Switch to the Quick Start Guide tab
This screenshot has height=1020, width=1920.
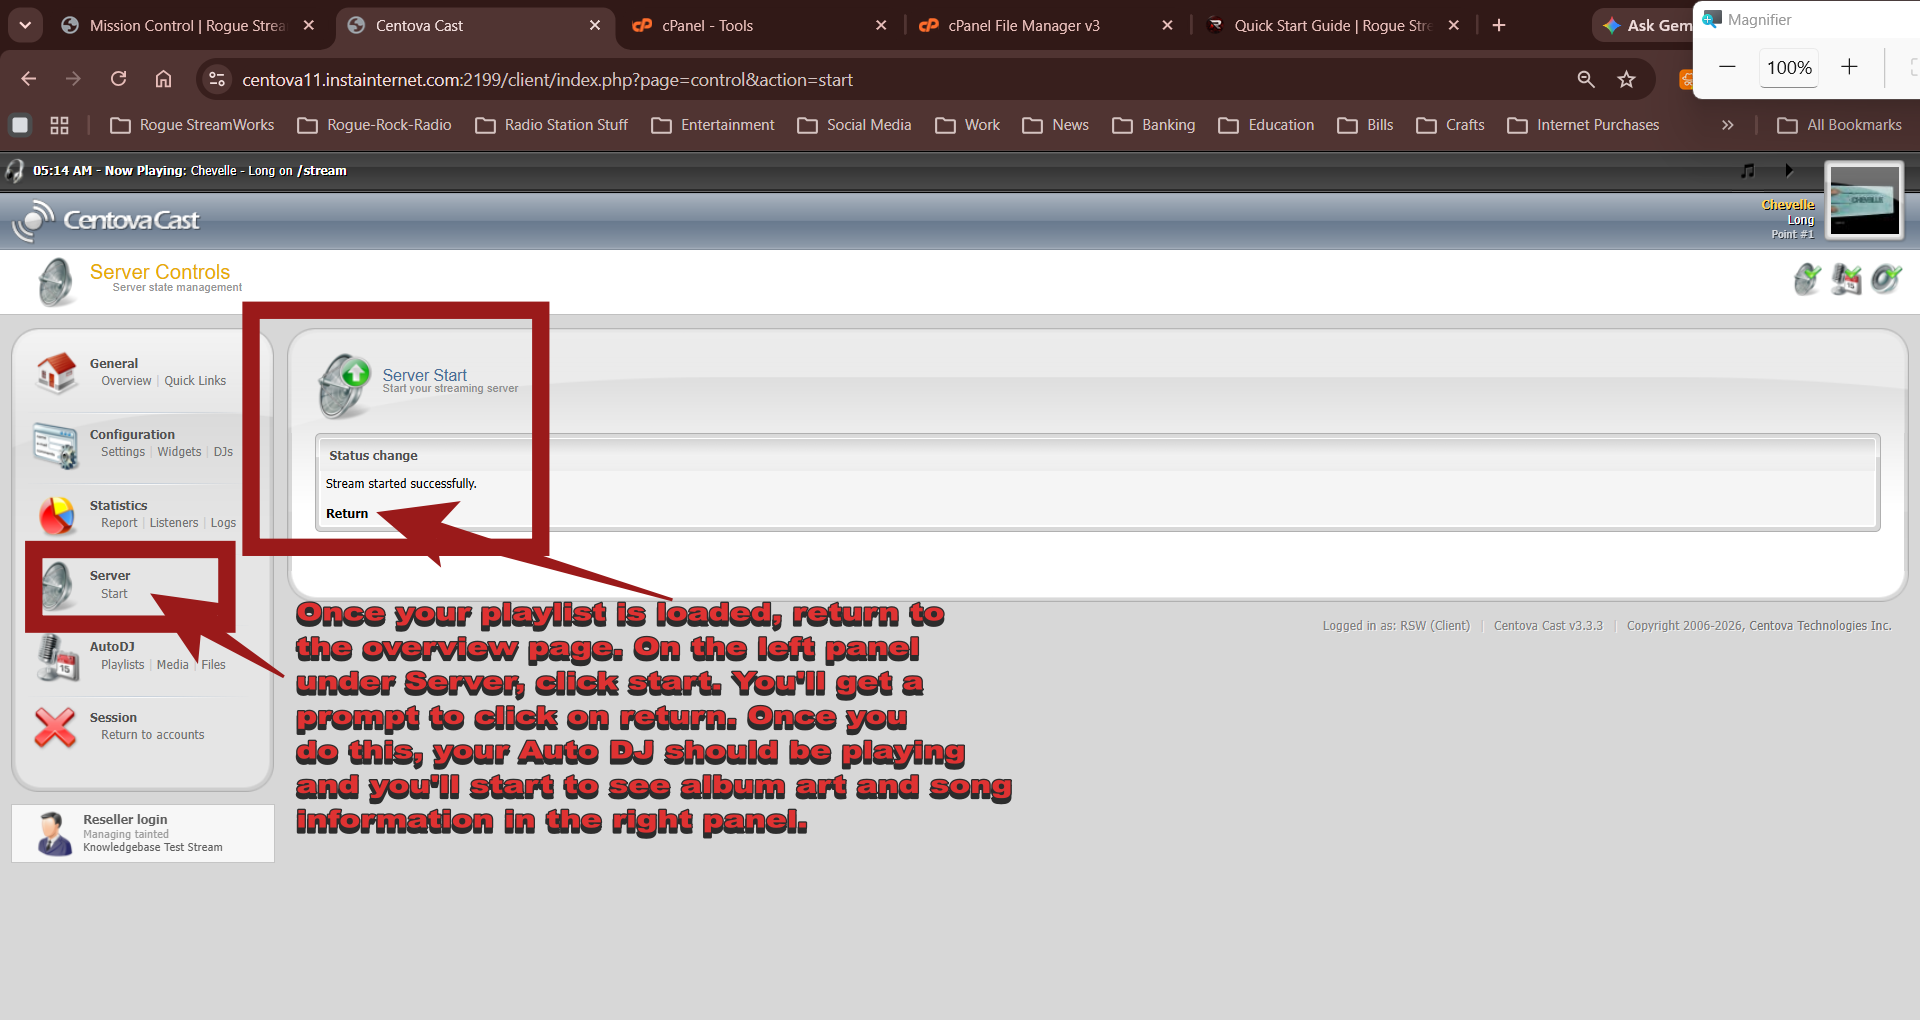1333,25
